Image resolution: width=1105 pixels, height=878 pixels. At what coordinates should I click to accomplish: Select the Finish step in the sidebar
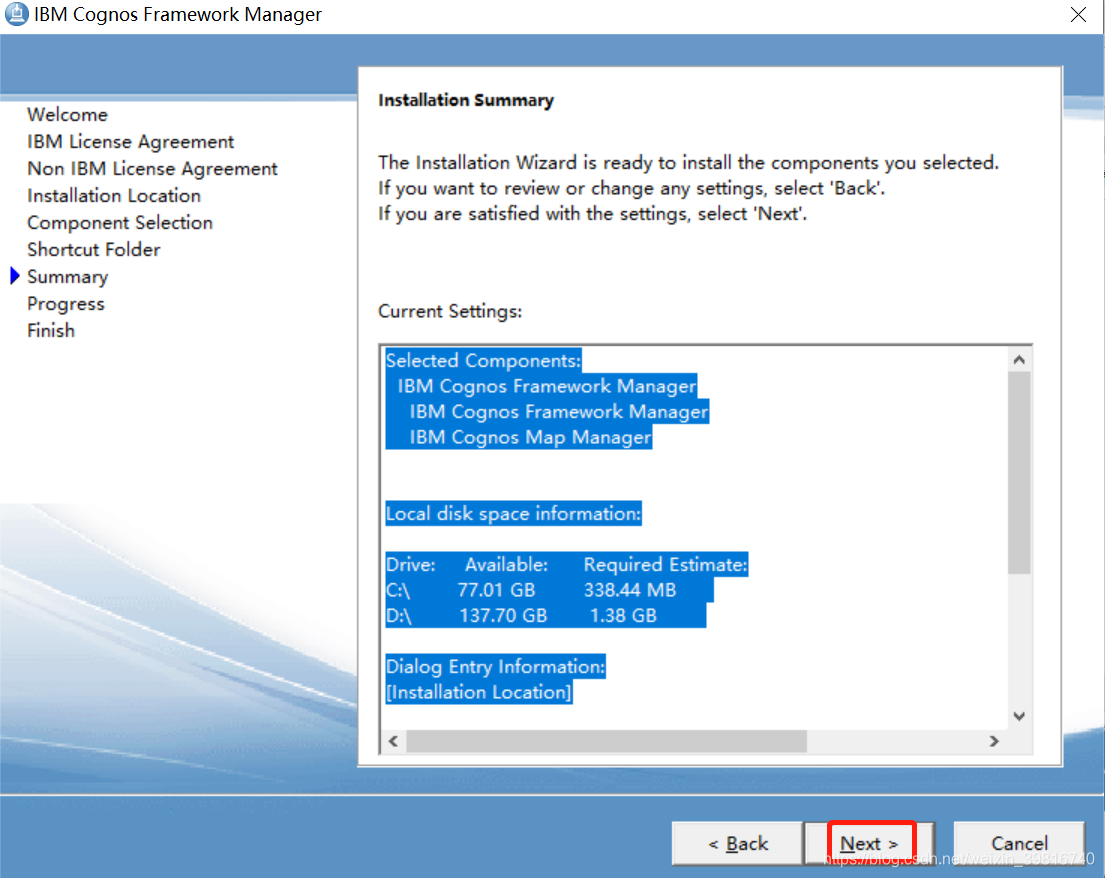51,330
